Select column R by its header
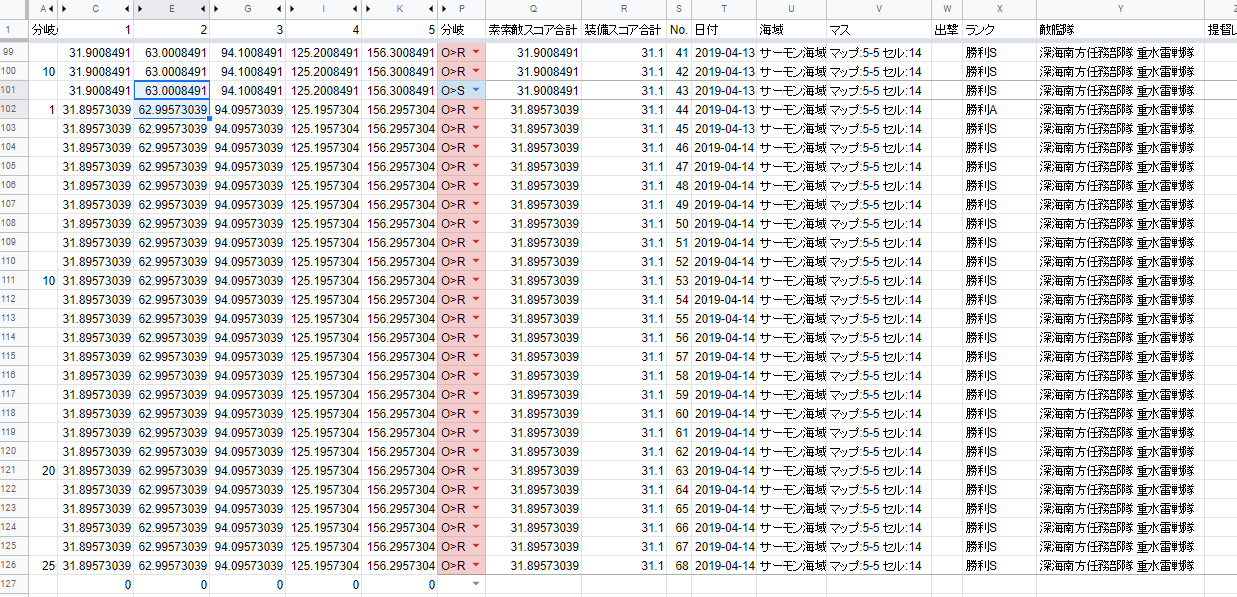This screenshot has width=1237, height=597. [x=624, y=9]
